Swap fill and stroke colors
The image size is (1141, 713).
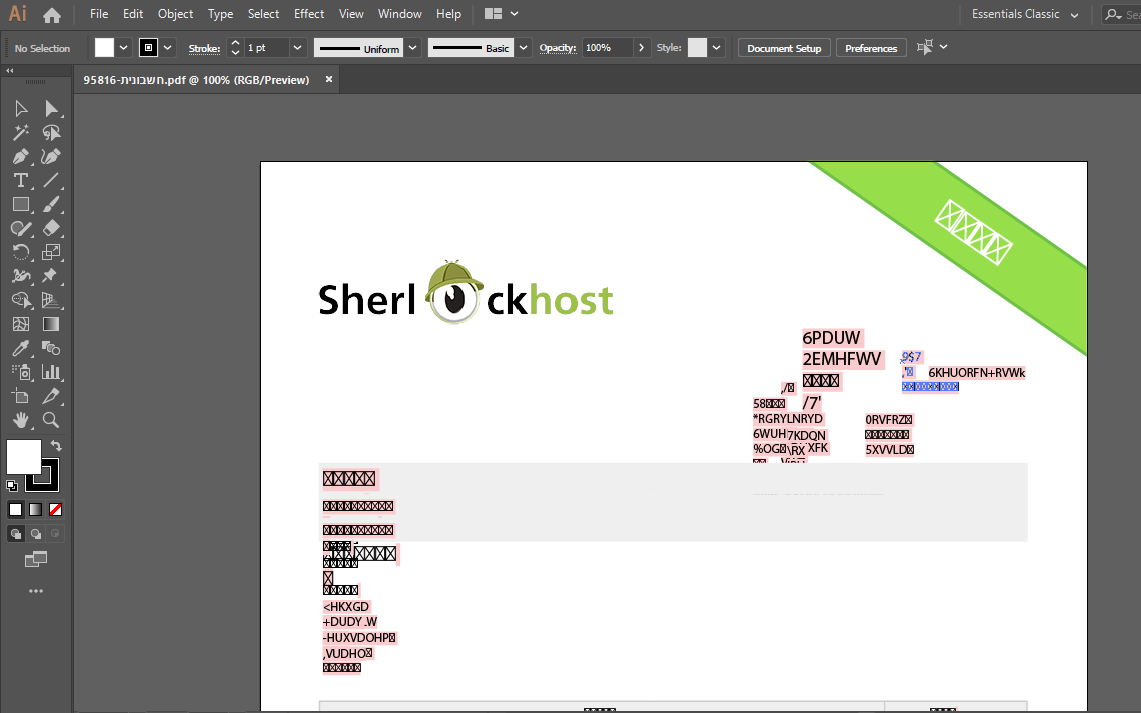point(57,446)
